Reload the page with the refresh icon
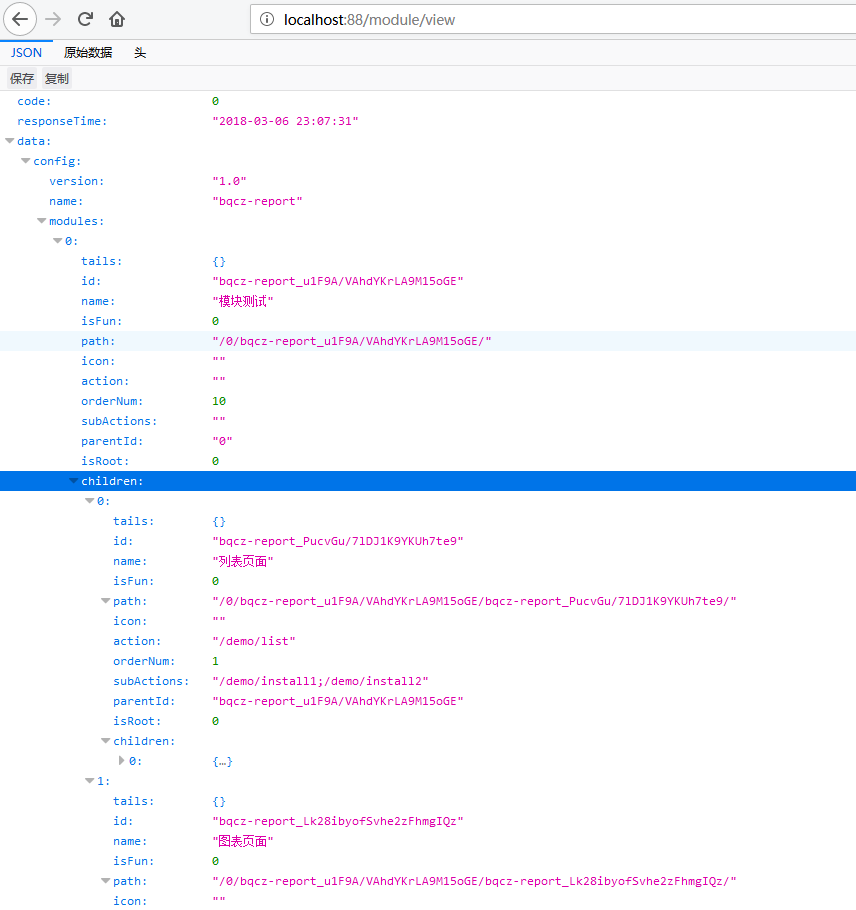This screenshot has width=856, height=910. [x=85, y=19]
